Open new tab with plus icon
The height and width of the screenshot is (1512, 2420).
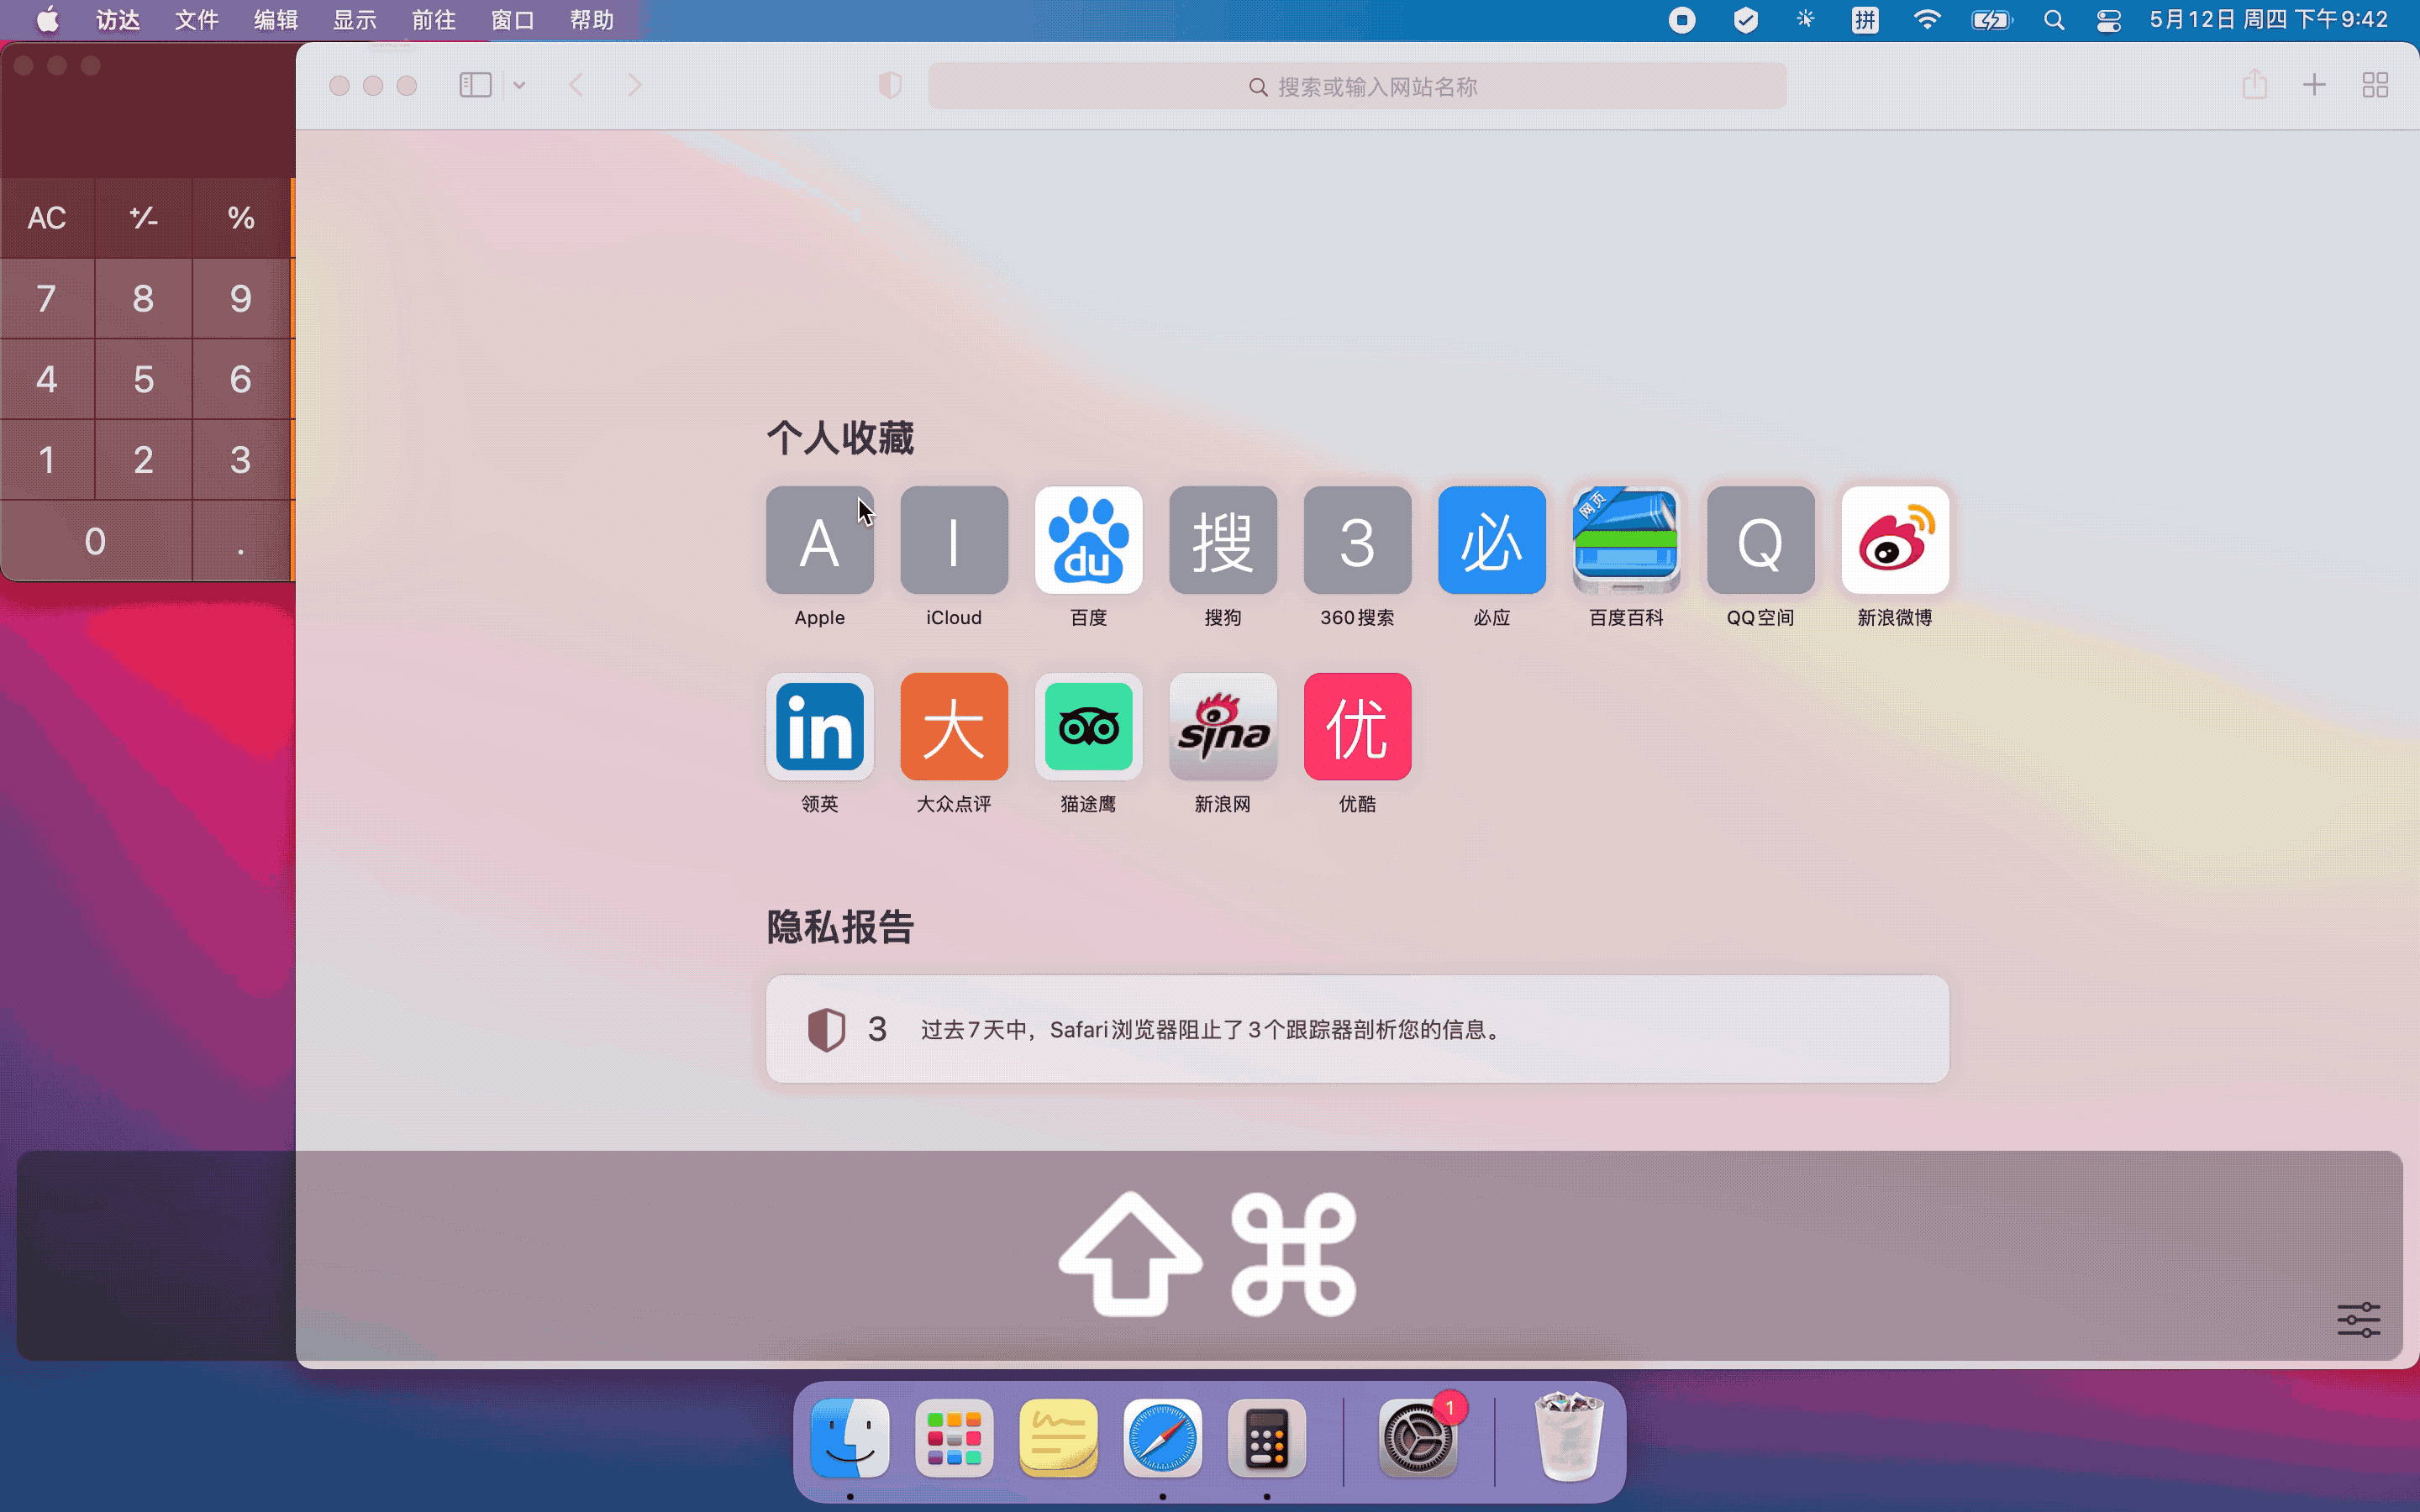(2314, 86)
